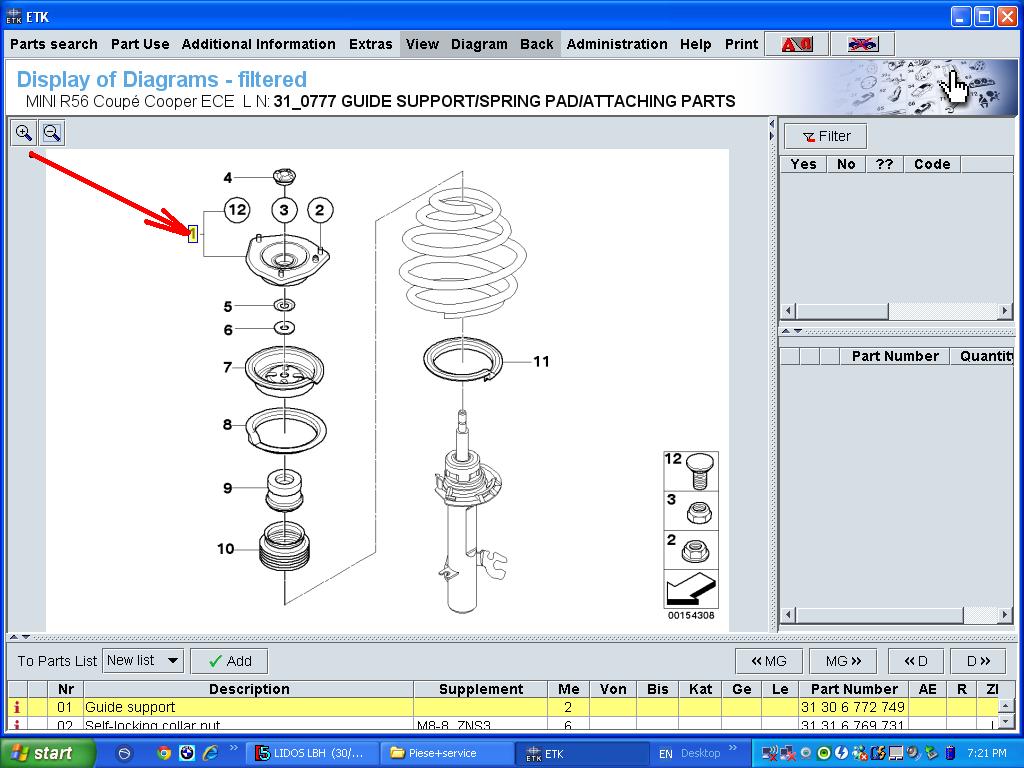The height and width of the screenshot is (768, 1024).
Task: Click the arrow thumbnail in diagram legend
Action: pyautogui.click(x=691, y=586)
